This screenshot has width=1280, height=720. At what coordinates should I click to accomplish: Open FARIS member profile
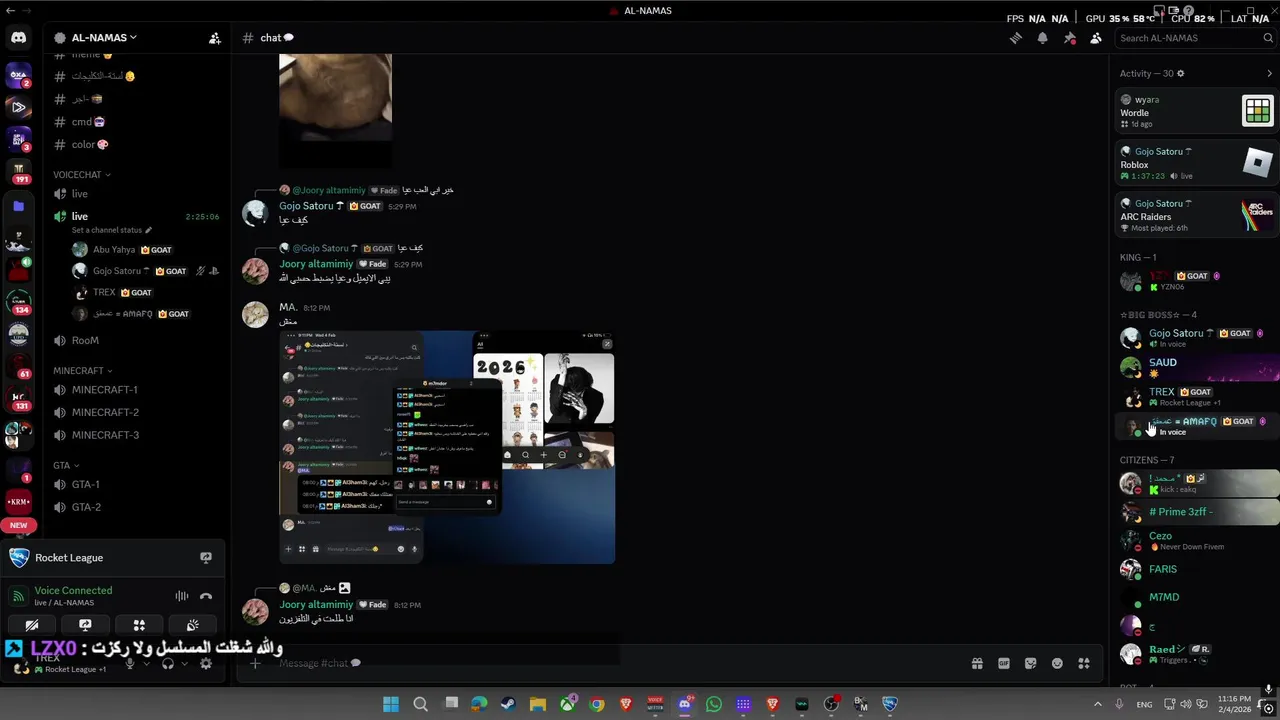pyautogui.click(x=1197, y=569)
